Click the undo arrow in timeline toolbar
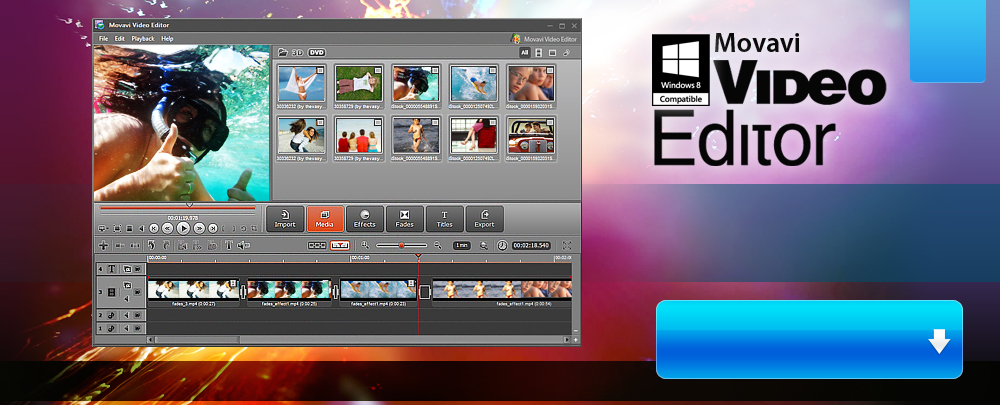The image size is (1000, 405). [x=152, y=245]
